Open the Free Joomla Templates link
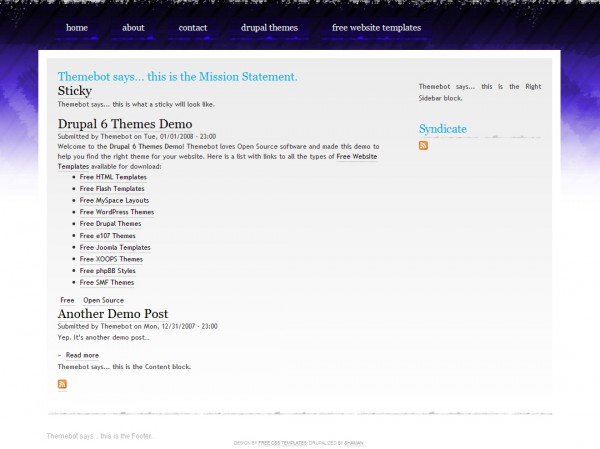Viewport: 600px width, 449px height. click(115, 247)
